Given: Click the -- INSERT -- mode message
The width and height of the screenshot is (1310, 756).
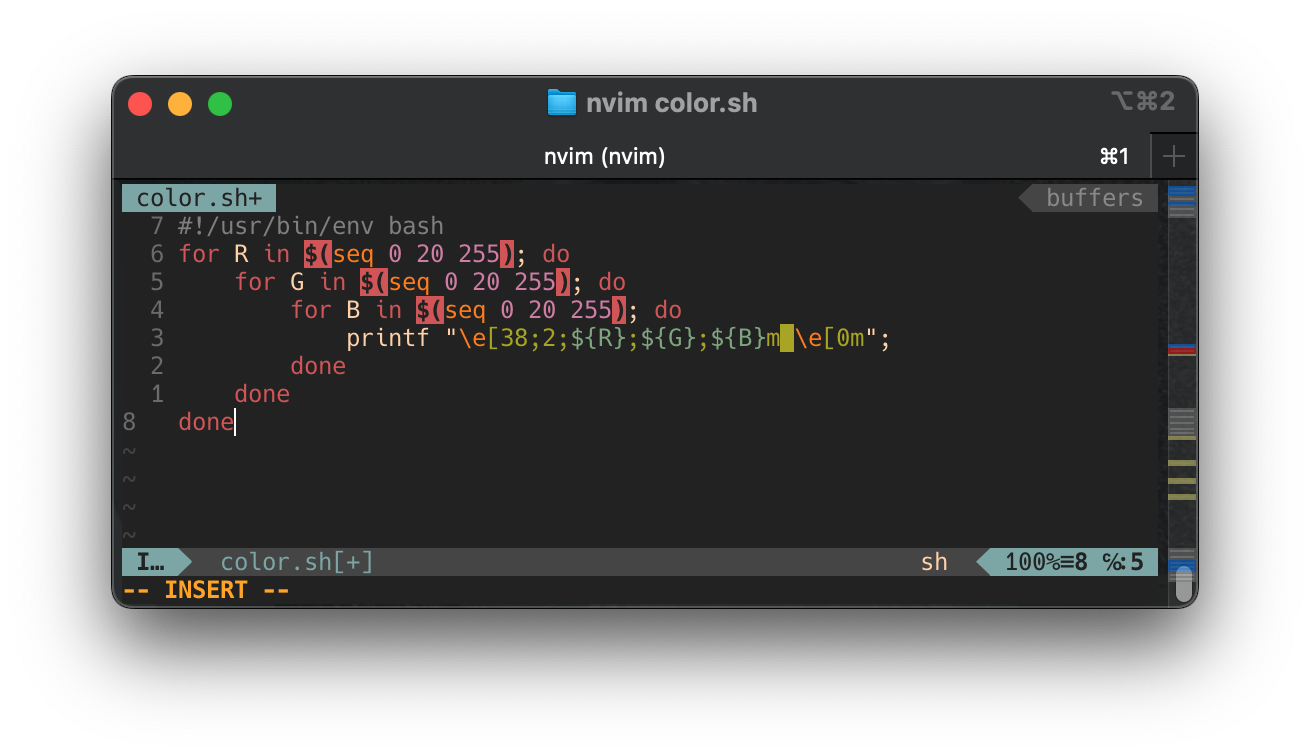Looking at the screenshot, I should [205, 590].
